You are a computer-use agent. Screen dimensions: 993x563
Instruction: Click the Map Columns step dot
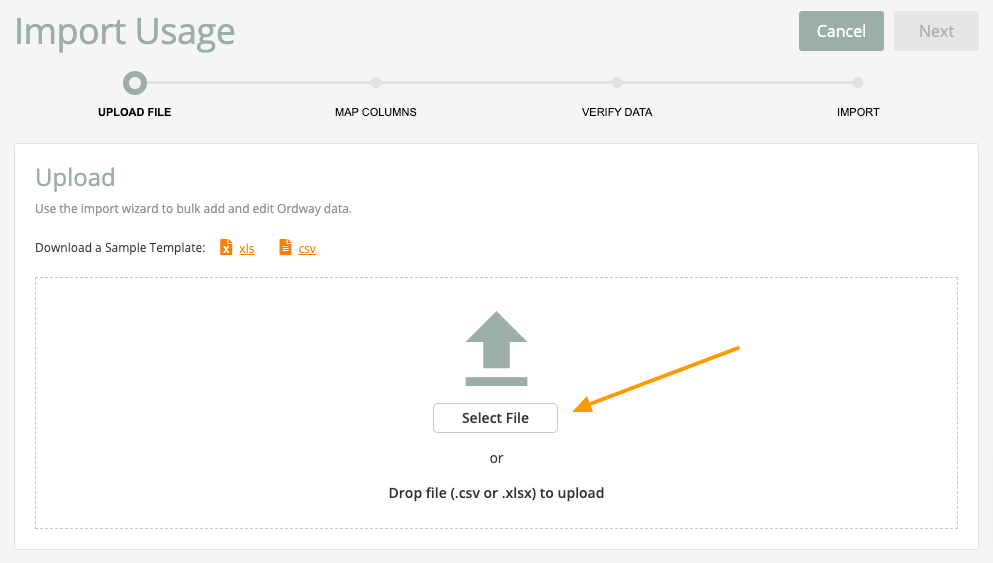click(376, 82)
